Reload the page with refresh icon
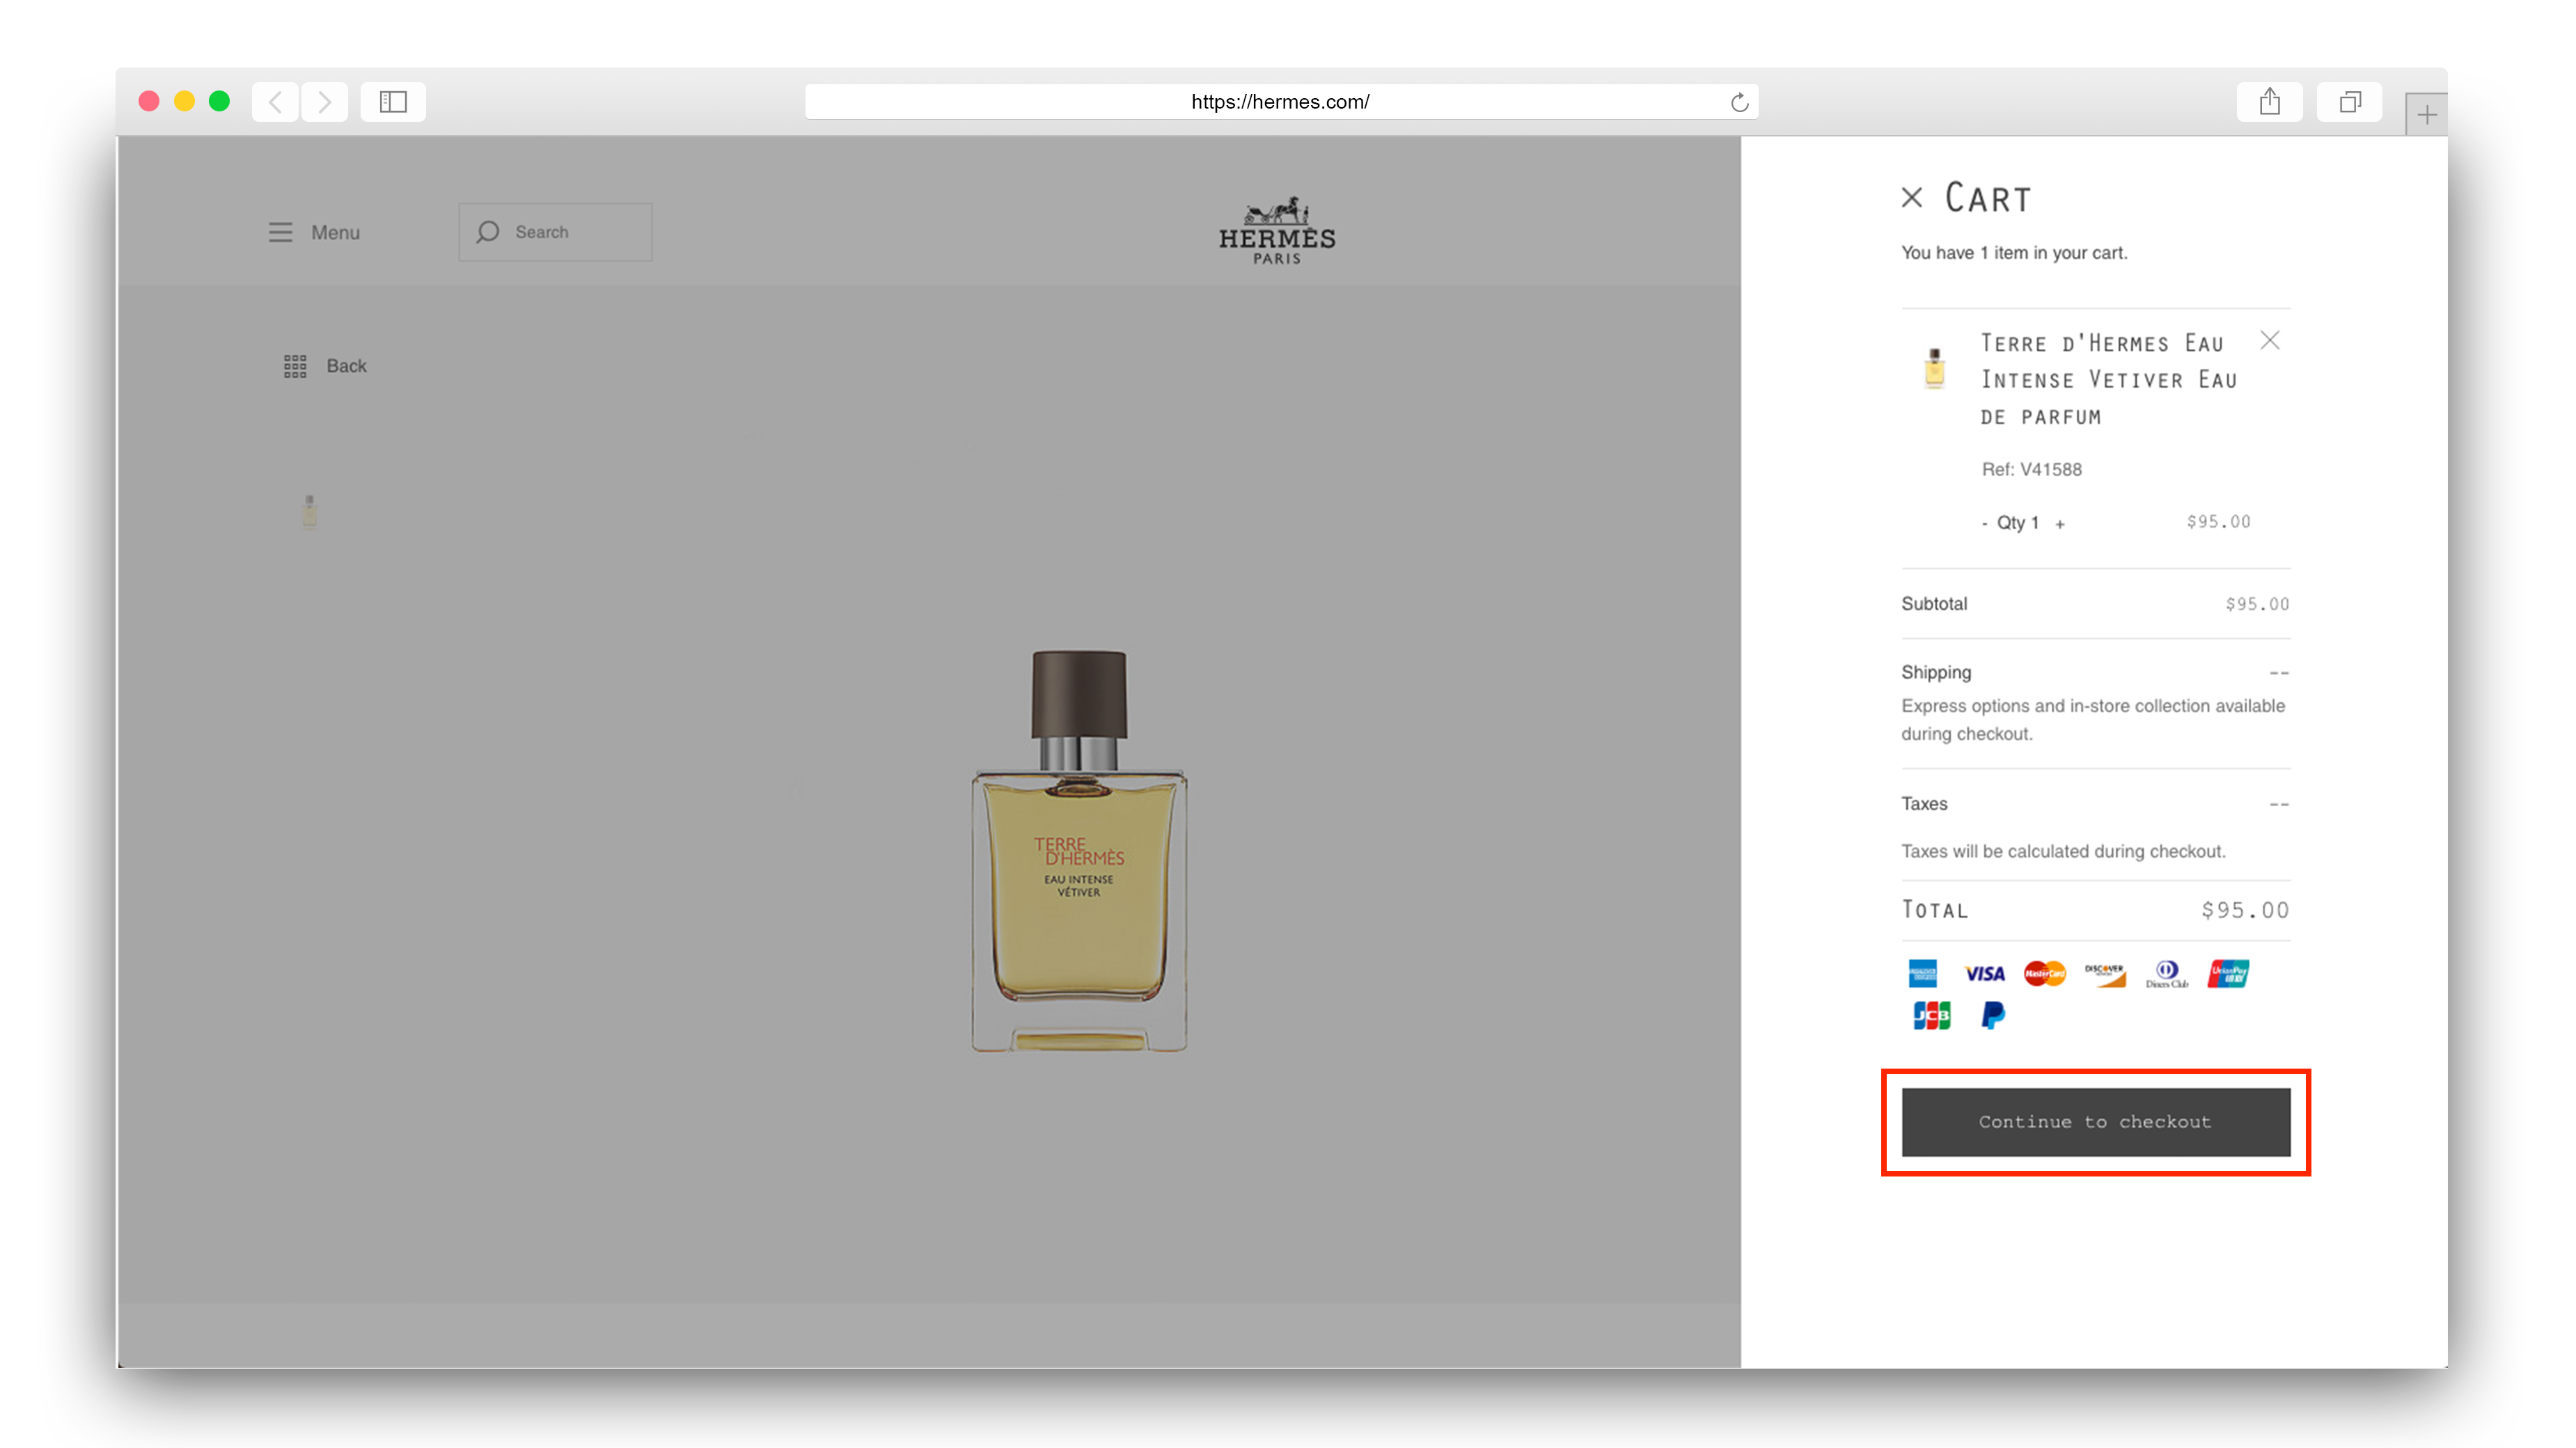 click(x=1739, y=102)
